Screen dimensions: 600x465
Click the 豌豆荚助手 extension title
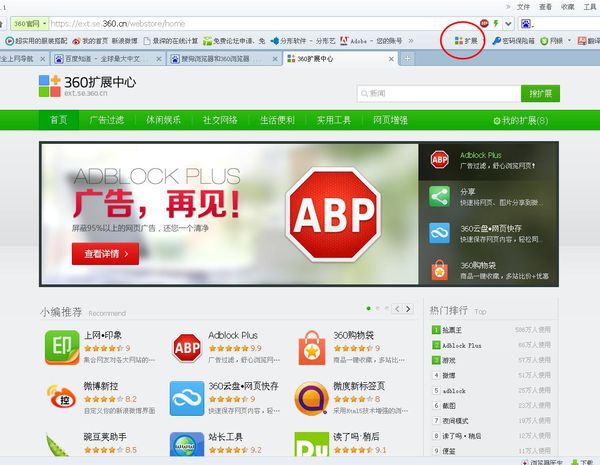point(105,437)
